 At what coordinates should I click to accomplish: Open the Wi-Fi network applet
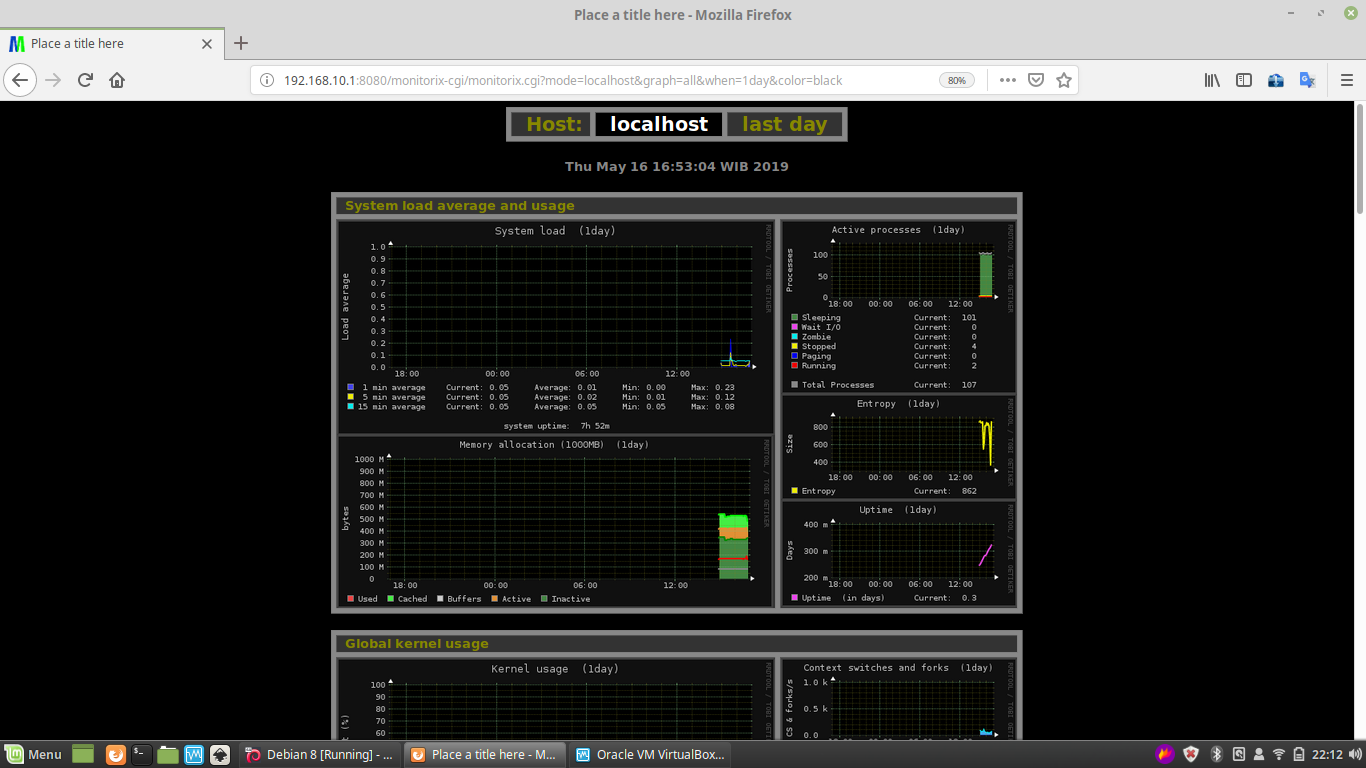pyautogui.click(x=1279, y=754)
